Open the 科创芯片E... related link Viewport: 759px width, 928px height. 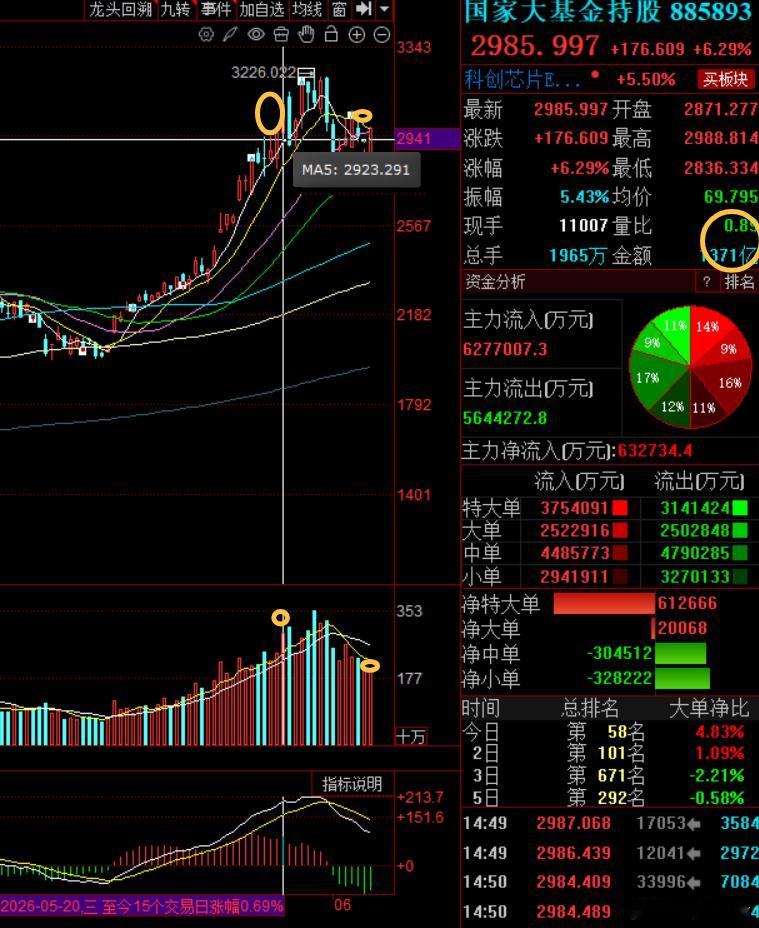(522, 79)
